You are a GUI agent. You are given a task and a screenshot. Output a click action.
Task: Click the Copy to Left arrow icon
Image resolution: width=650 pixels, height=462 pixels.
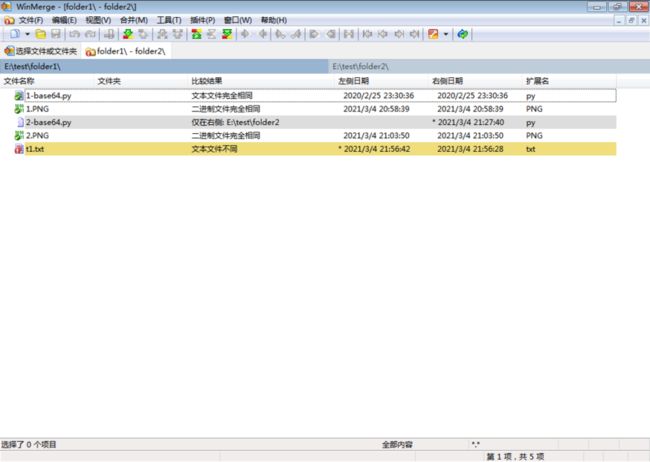(x=262, y=34)
